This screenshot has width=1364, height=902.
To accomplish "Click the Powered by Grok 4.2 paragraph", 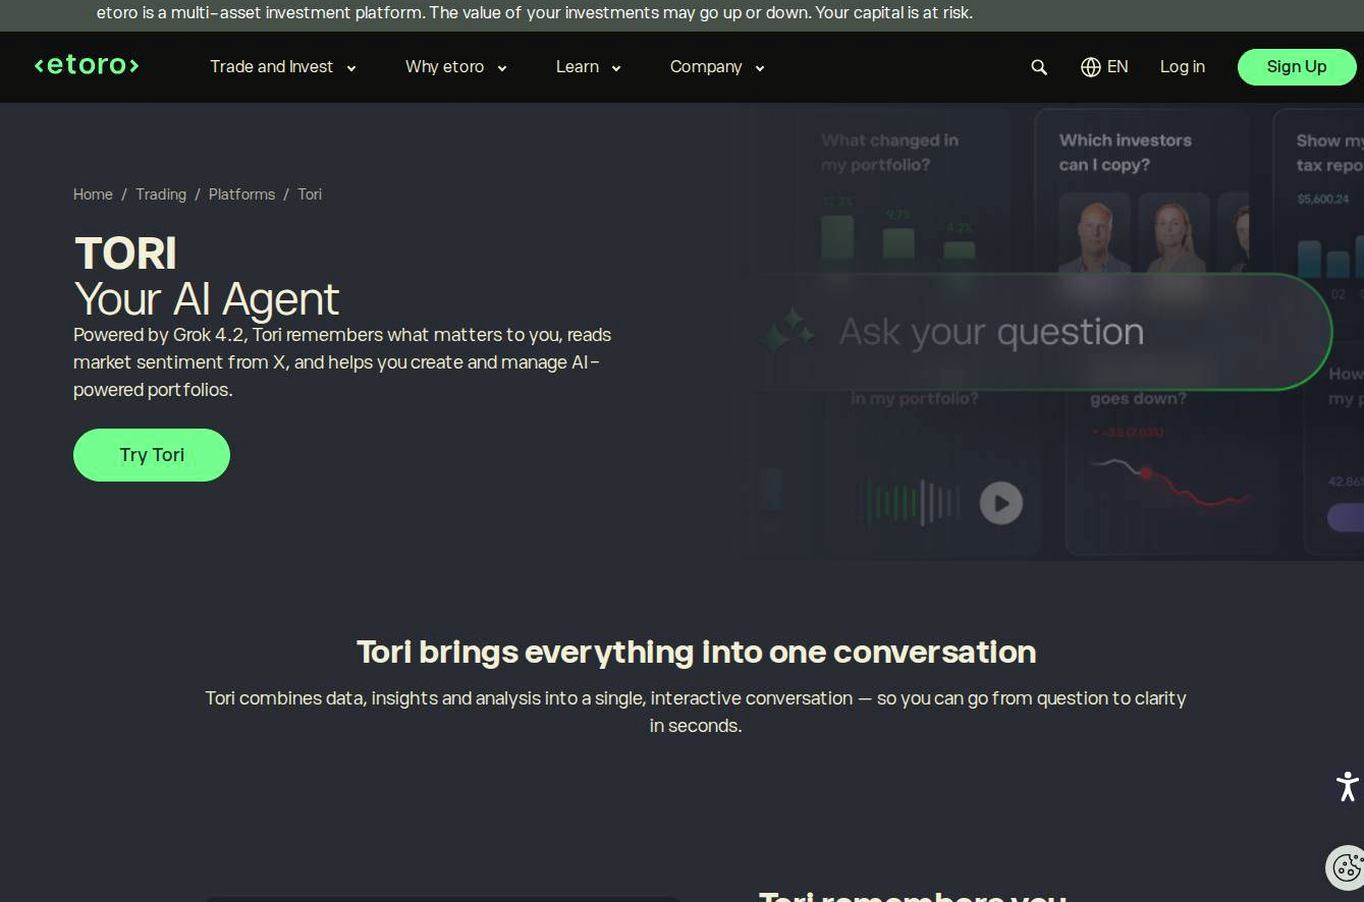I will pos(342,362).
